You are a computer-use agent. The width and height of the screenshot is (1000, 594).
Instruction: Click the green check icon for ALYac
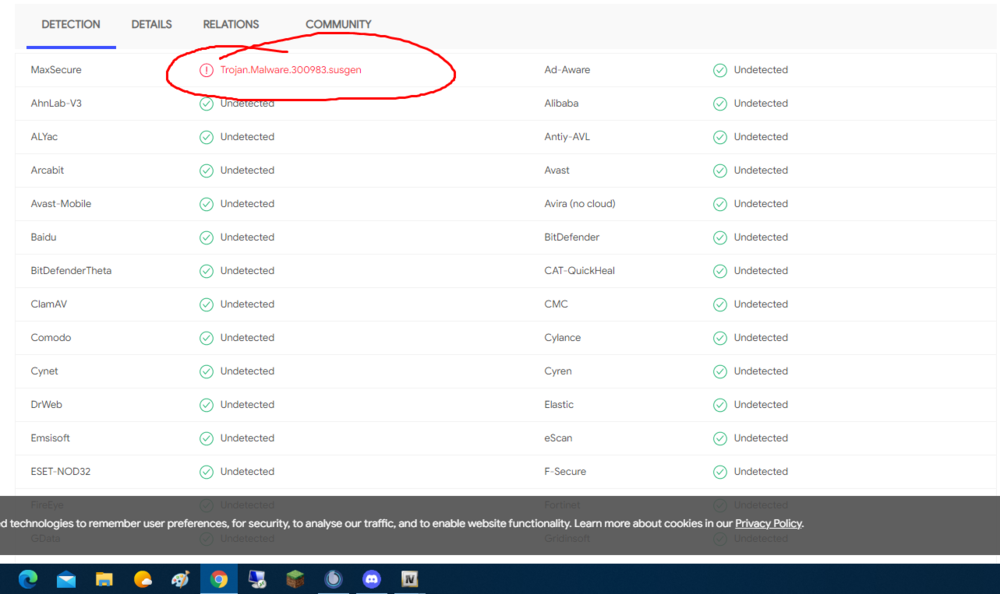click(206, 137)
